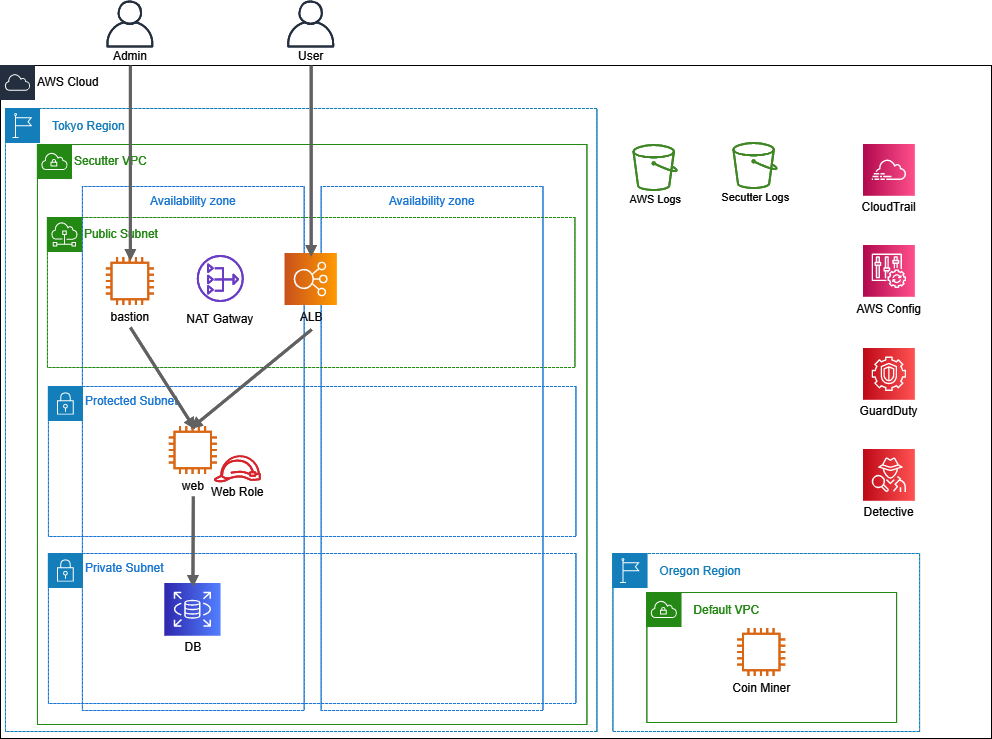Image resolution: width=992 pixels, height=739 pixels.
Task: Click the Tokyo Region label
Action: point(88,126)
